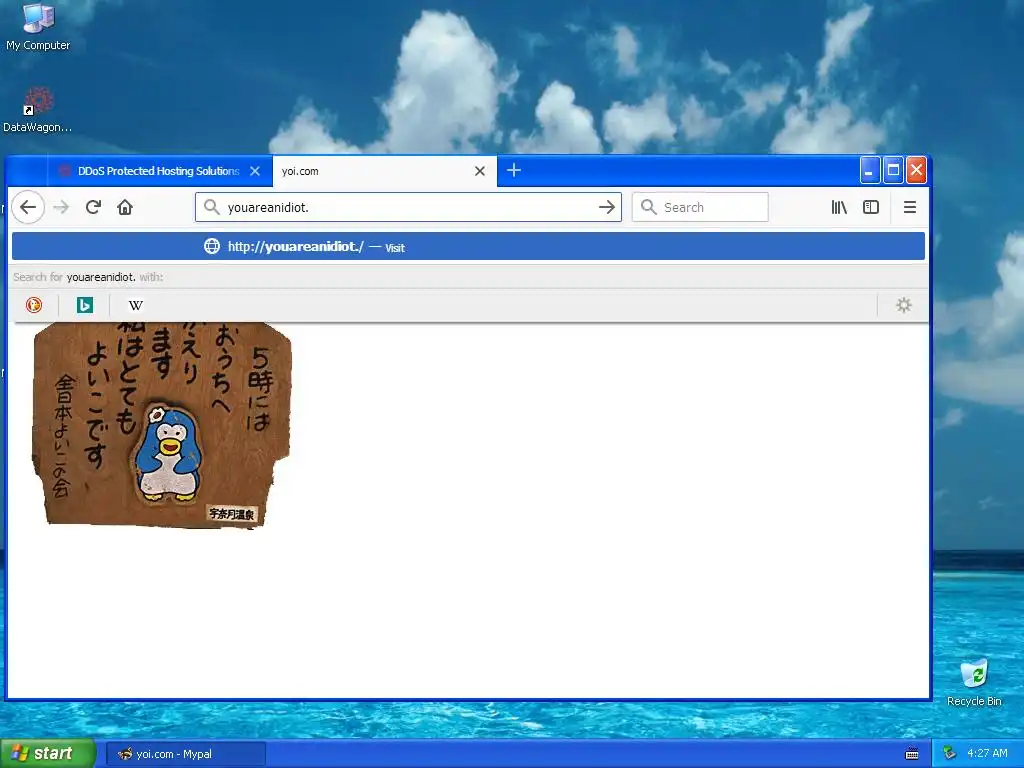Select the yoi.com tab
Viewport: 1024px width, 768px height.
point(385,171)
